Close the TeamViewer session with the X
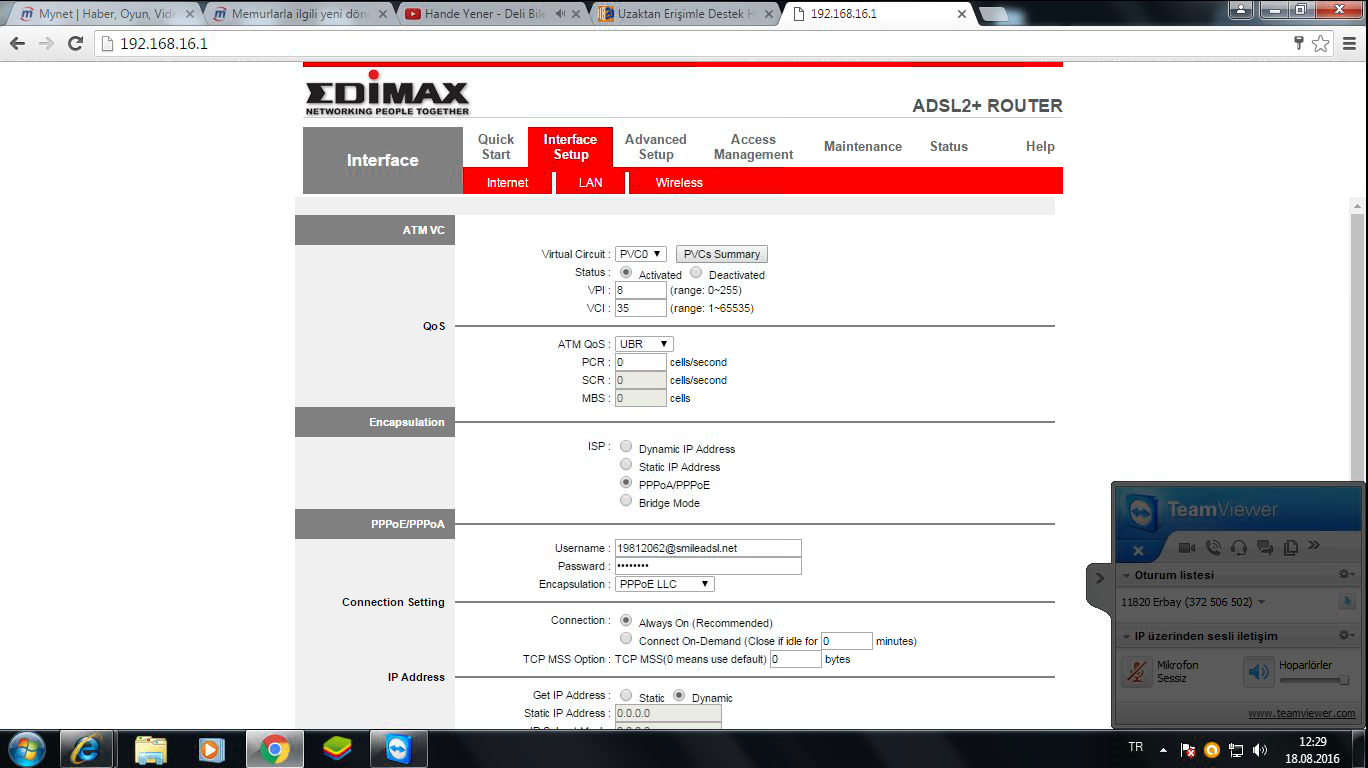The image size is (1368, 768). click(x=1138, y=551)
